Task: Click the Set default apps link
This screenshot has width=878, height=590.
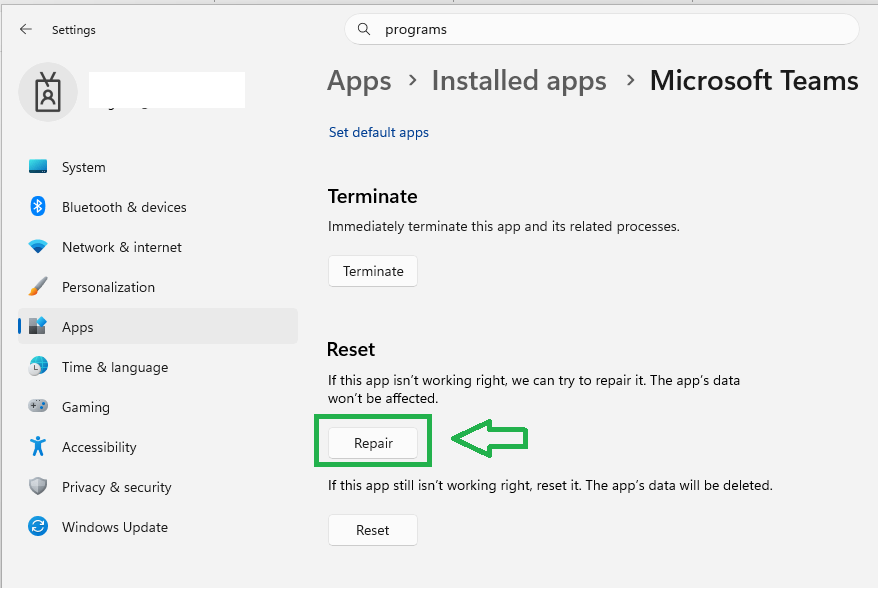Action: tap(379, 132)
